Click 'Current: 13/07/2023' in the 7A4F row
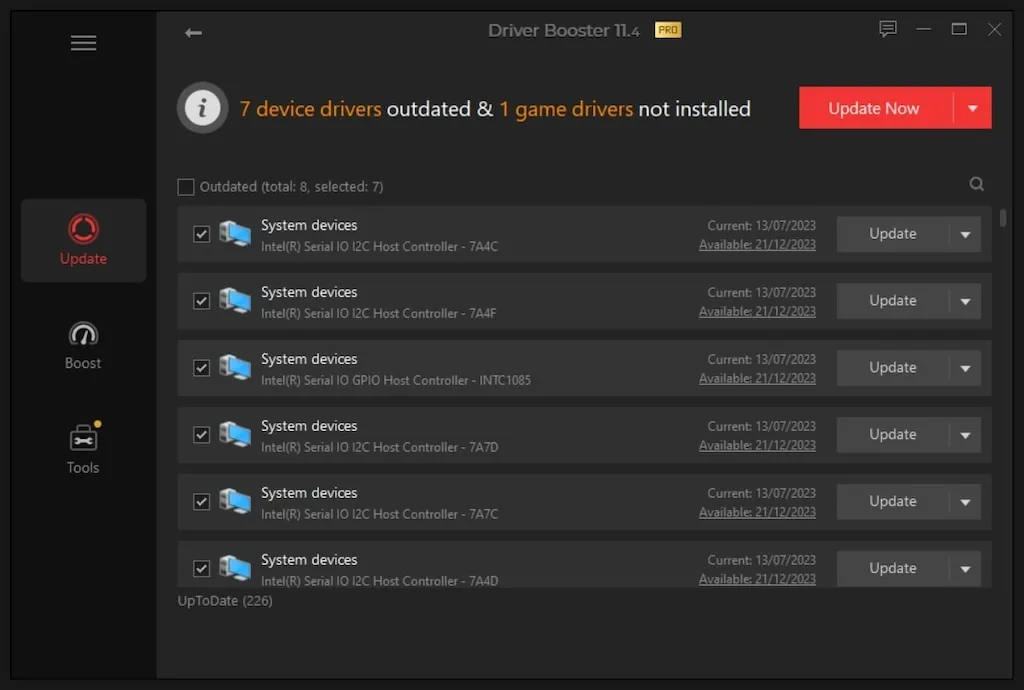The width and height of the screenshot is (1024, 690). pos(761,292)
